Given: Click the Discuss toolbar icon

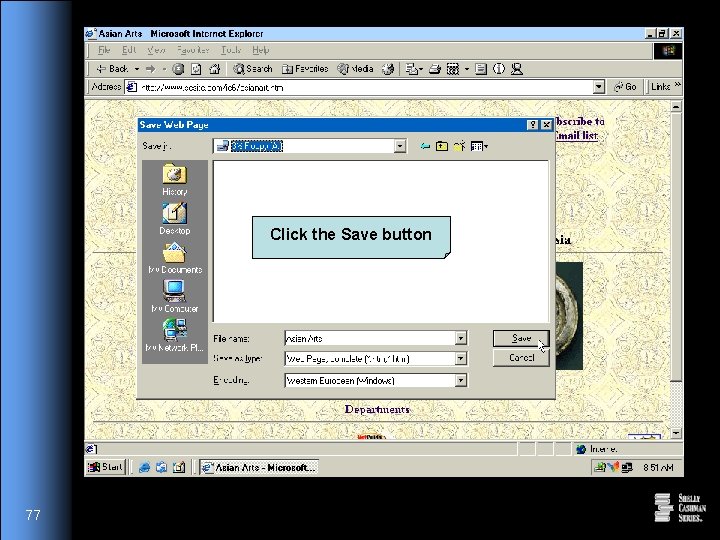Looking at the screenshot, I should tap(481, 69).
